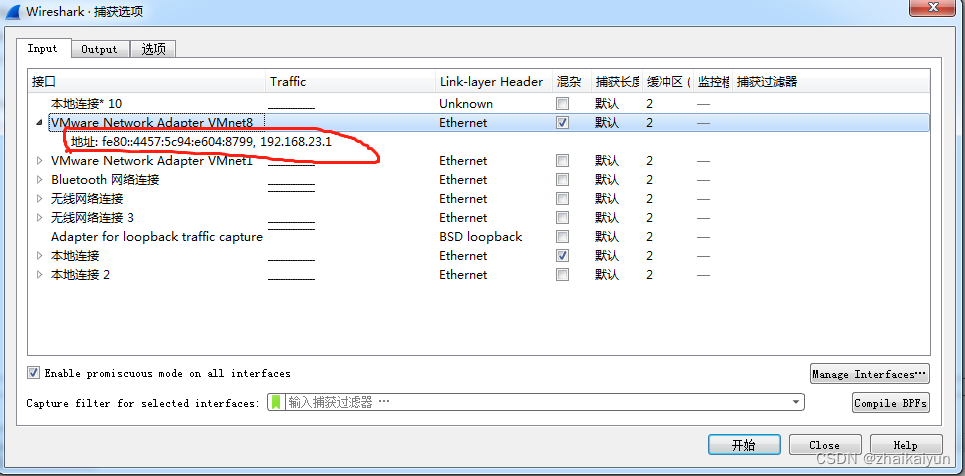The height and width of the screenshot is (476, 965).
Task: Click the Help button
Action: click(x=906, y=445)
